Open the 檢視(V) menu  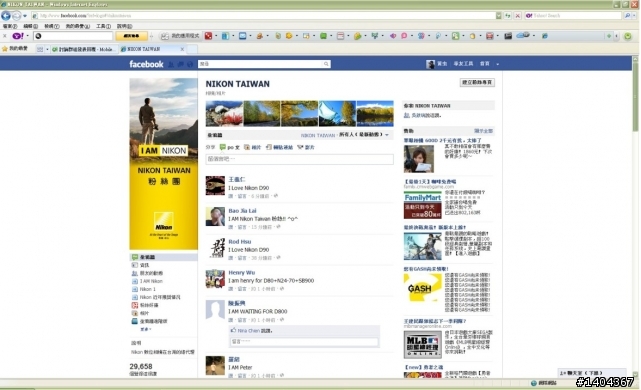click(x=52, y=26)
